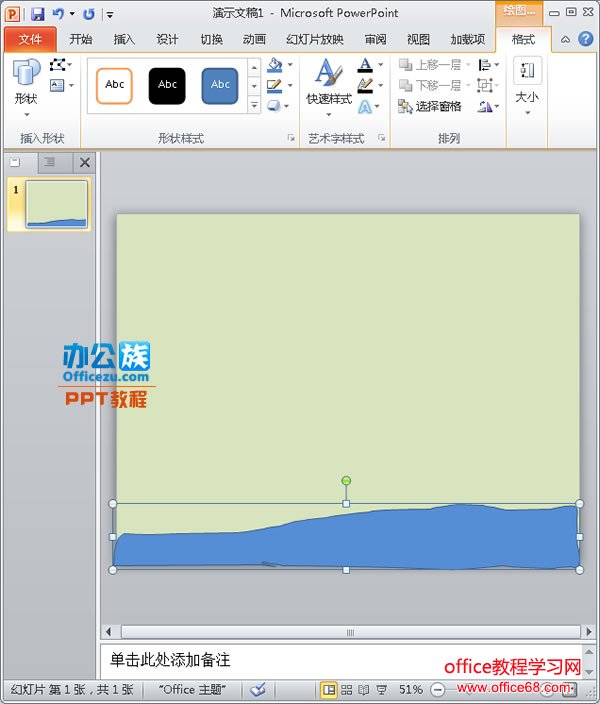The image size is (600, 704).
Task: Click the Align objects icon
Action: pyautogui.click(x=485, y=65)
